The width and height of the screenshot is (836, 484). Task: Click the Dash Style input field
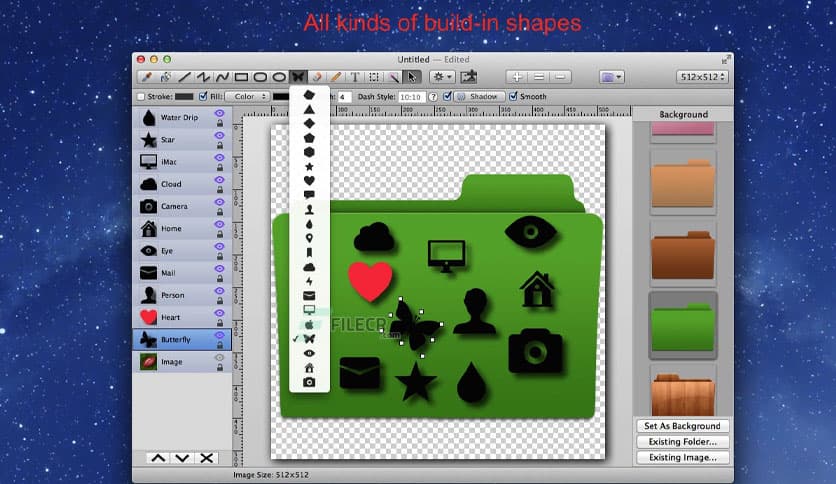coord(412,97)
